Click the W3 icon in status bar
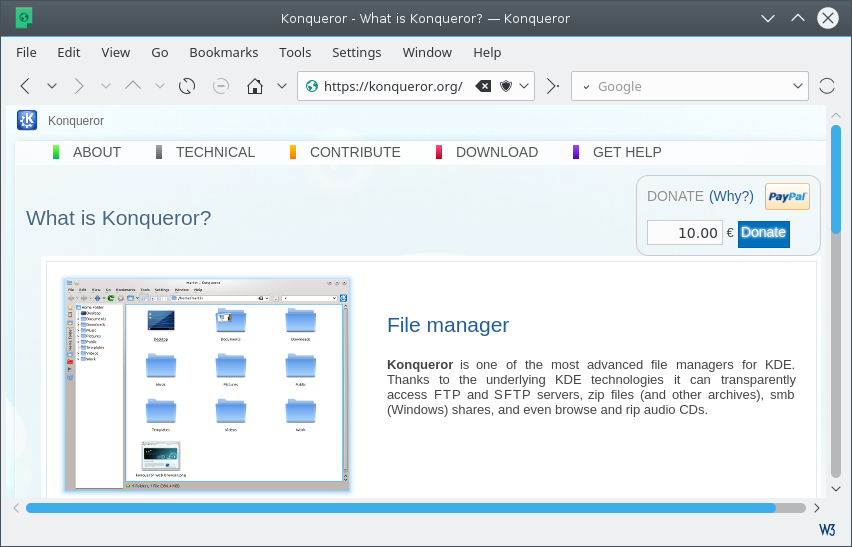 click(827, 529)
